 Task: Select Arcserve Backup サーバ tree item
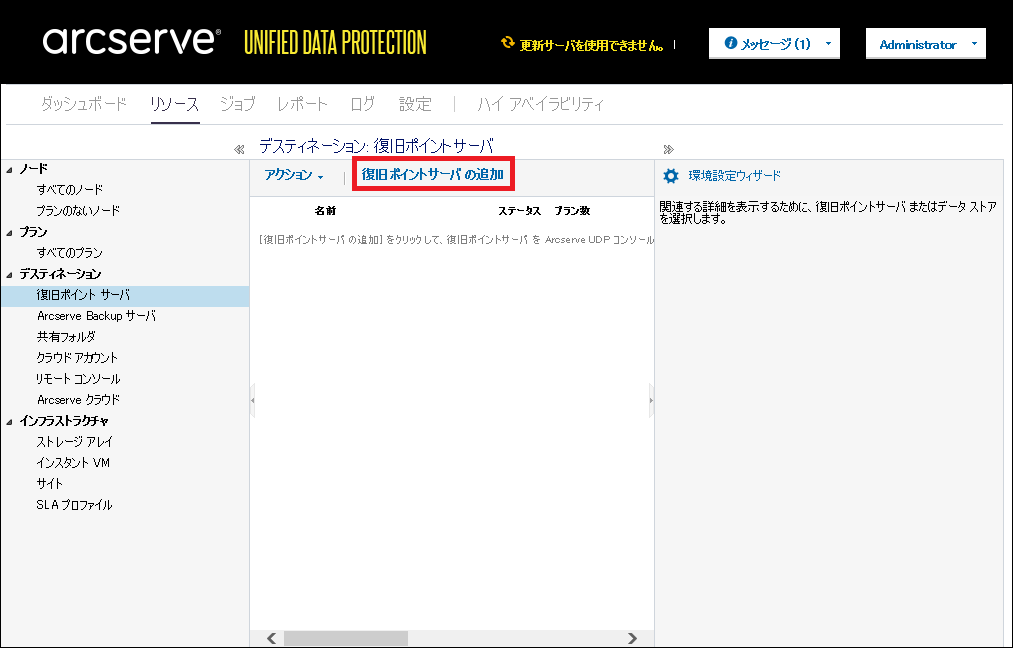[x=96, y=316]
